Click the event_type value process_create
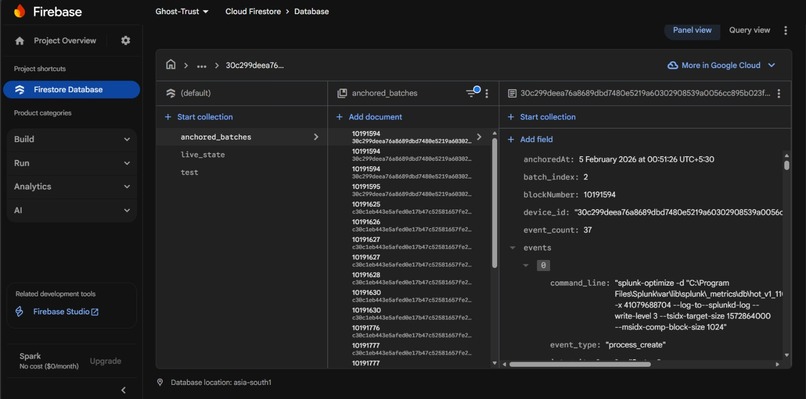 pos(635,344)
